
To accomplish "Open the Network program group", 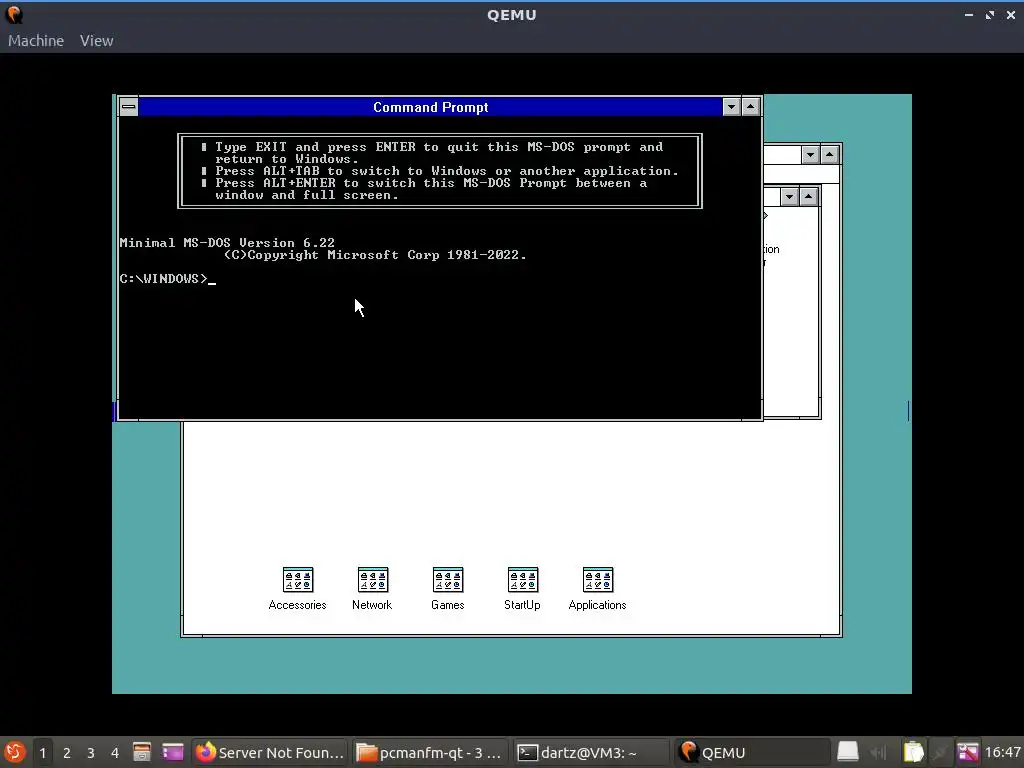I will point(372,588).
